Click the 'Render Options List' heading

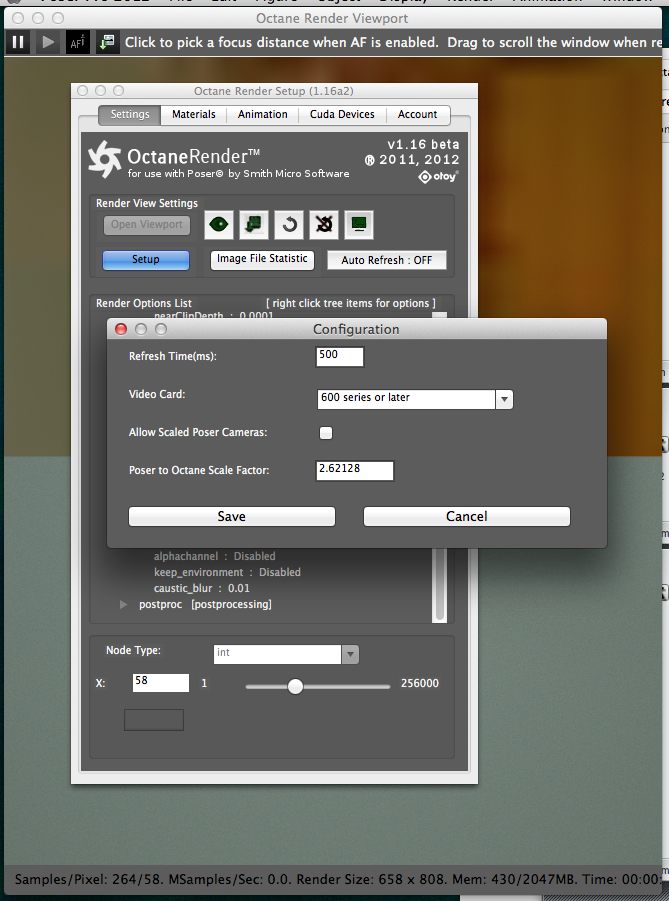pyautogui.click(x=144, y=303)
